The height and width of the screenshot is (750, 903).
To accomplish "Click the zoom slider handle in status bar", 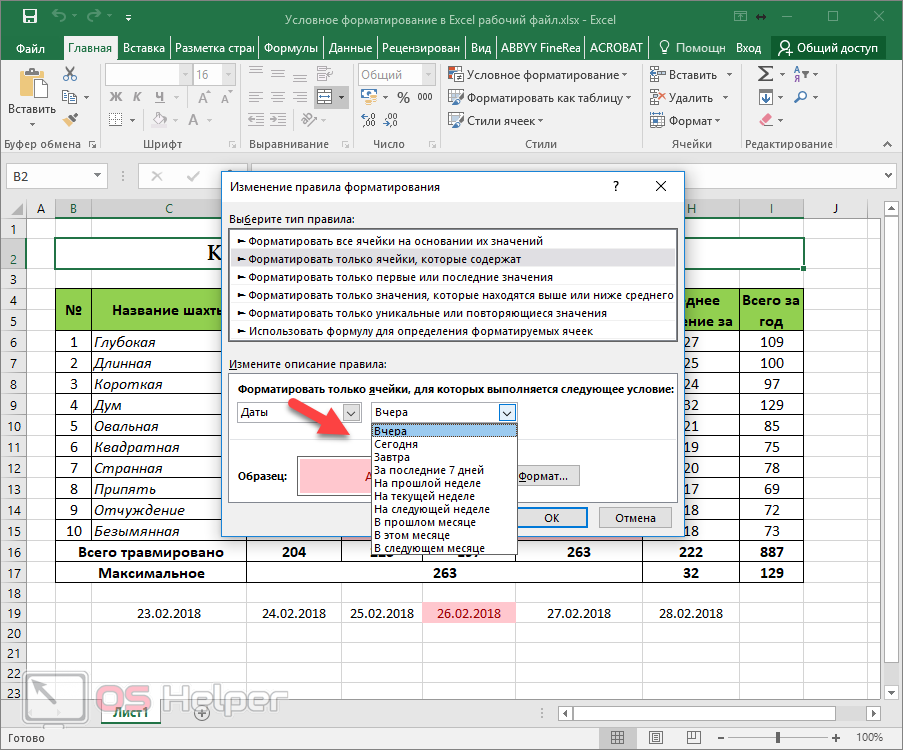I will point(778,737).
